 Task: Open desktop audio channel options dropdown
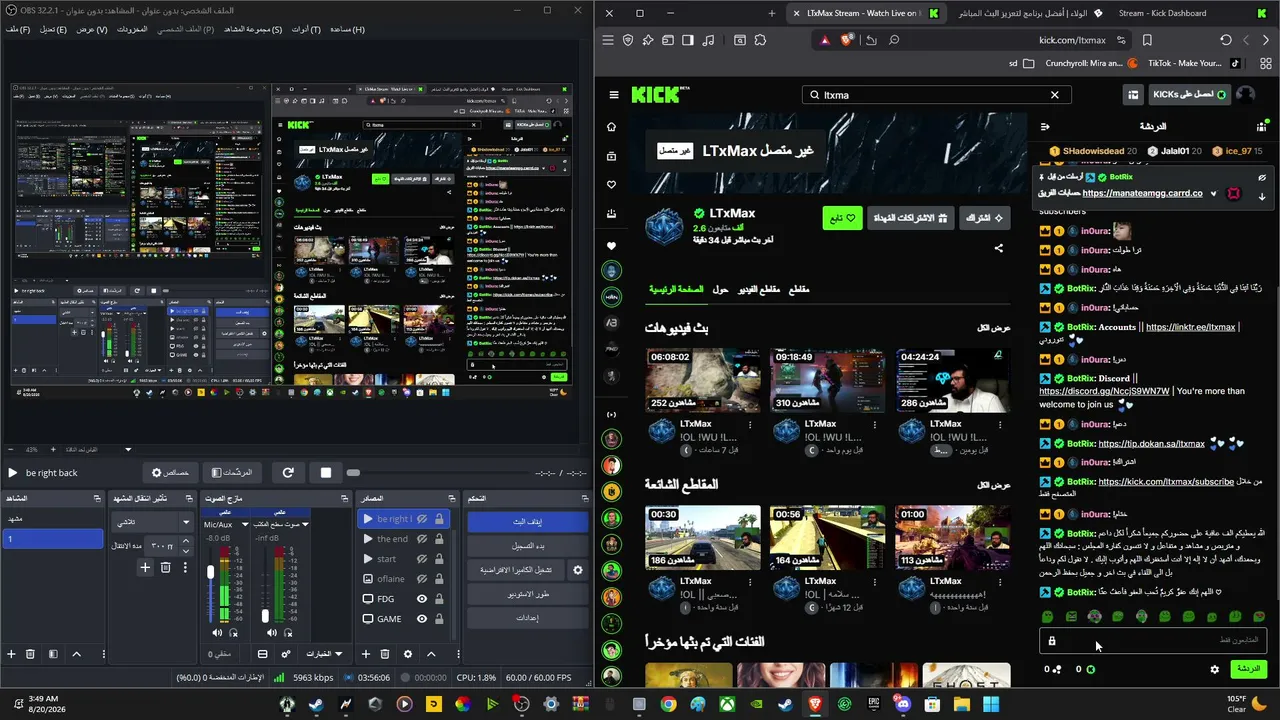(x=305, y=524)
